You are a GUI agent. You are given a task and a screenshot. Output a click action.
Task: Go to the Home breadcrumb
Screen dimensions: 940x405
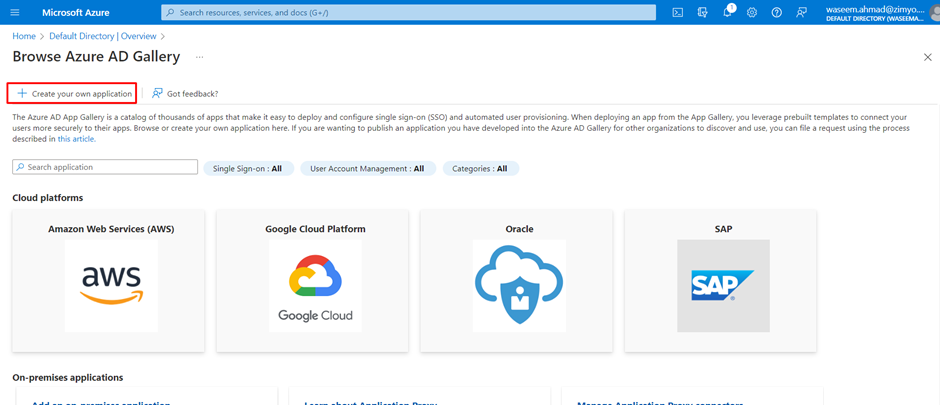24,36
